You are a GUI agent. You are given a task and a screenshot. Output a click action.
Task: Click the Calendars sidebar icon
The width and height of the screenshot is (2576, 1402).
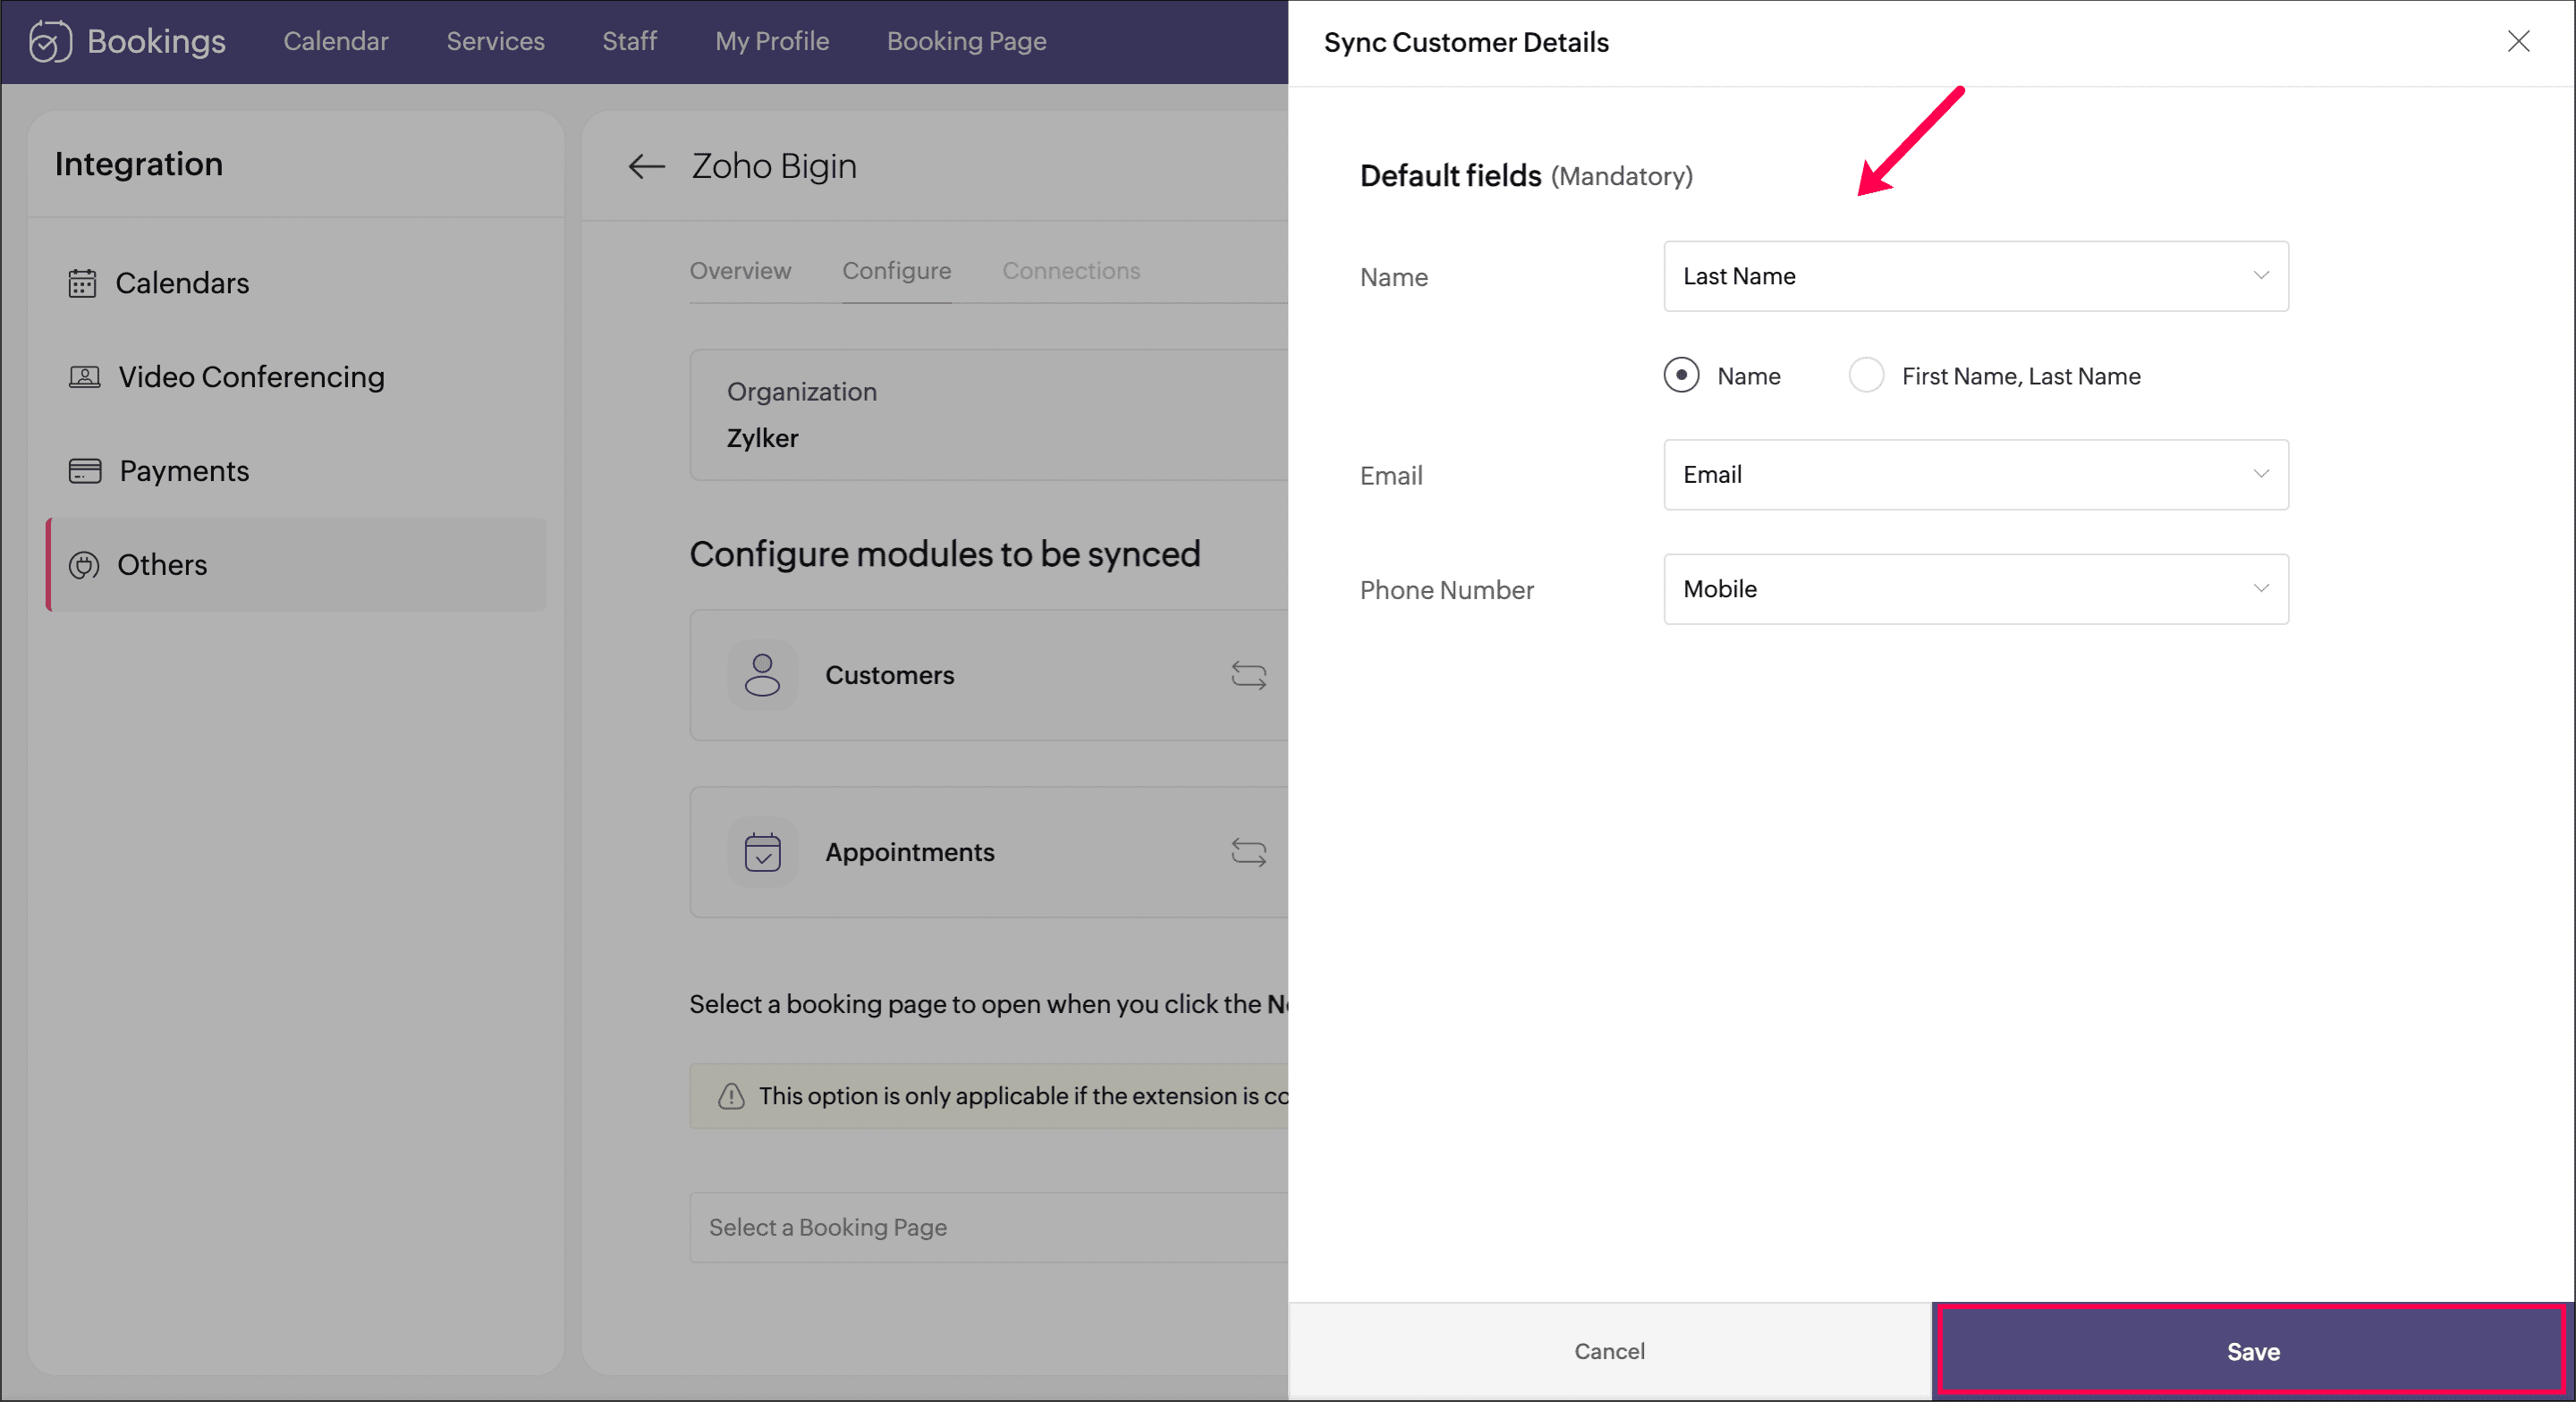[x=82, y=283]
